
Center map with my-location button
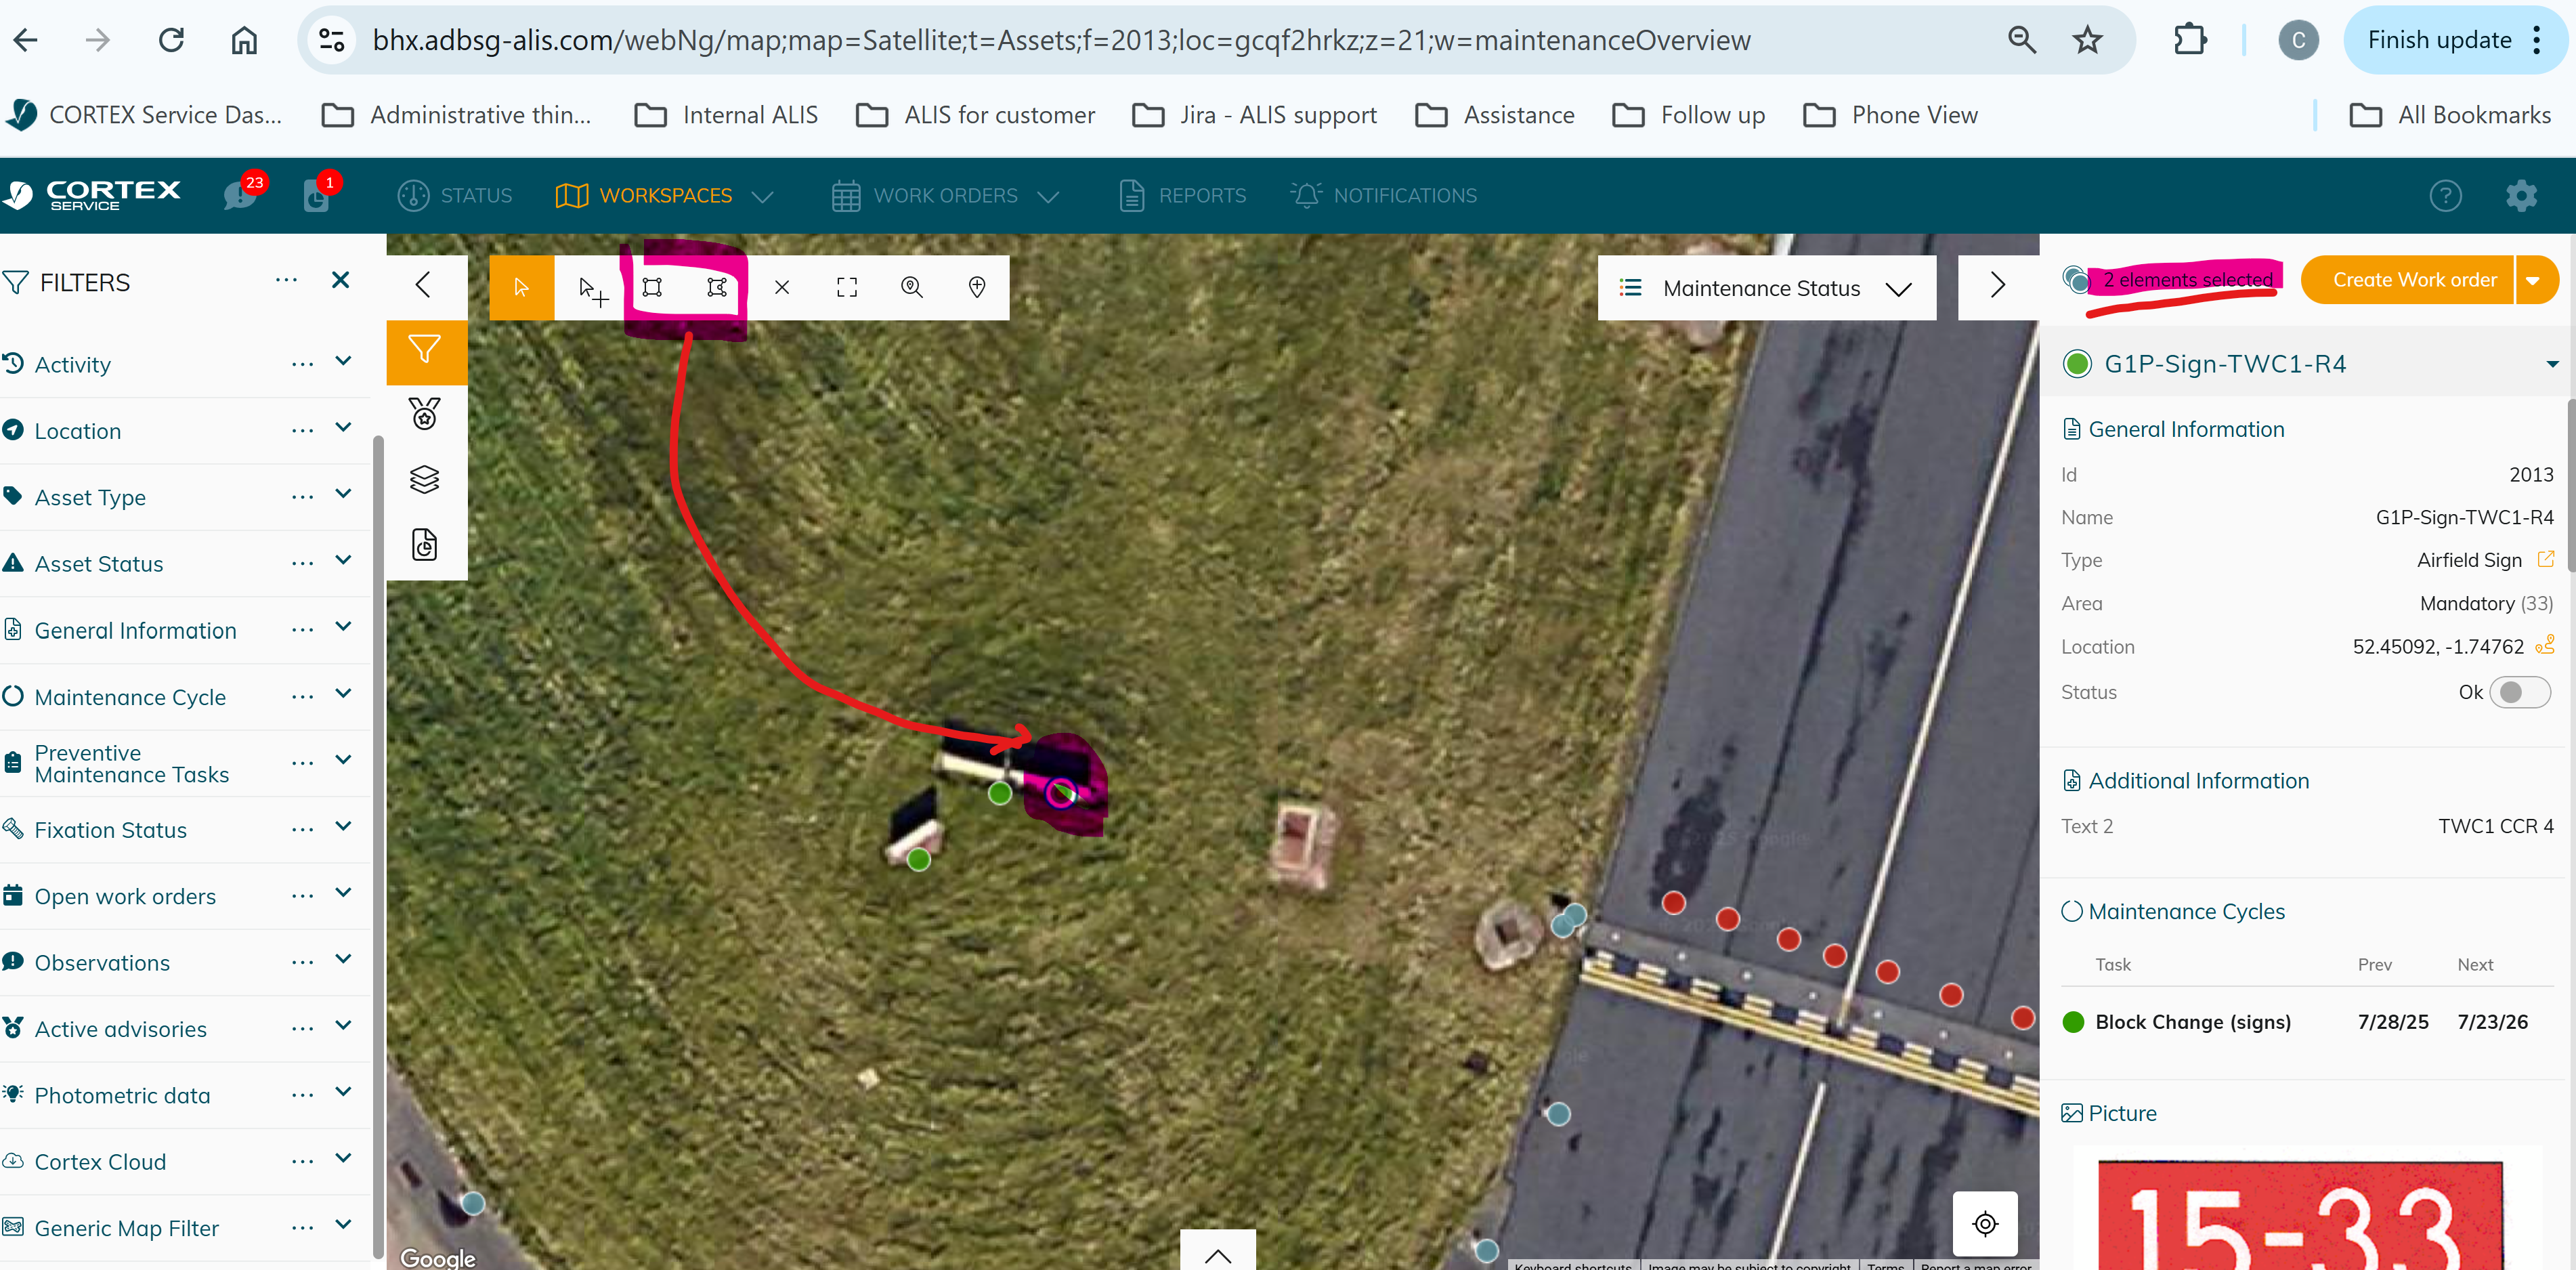(x=1985, y=1224)
